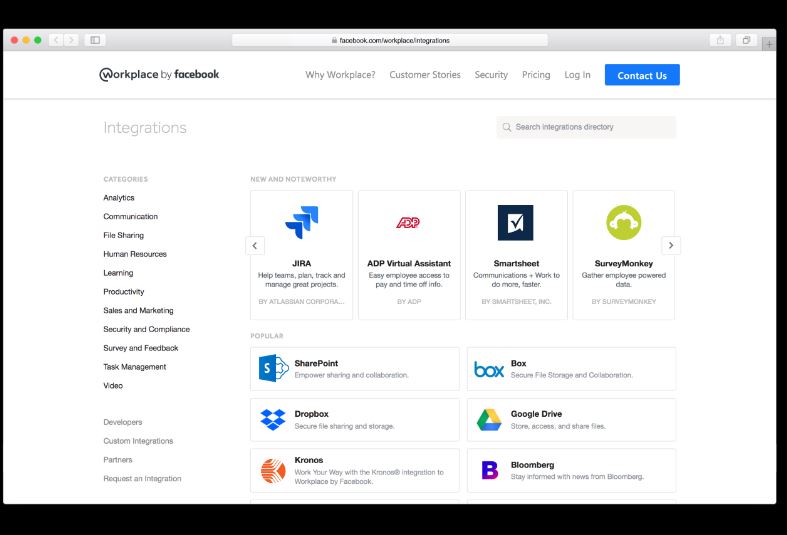Screen dimensions: 787x535
Task: Select the Productivity category
Action: (x=124, y=292)
